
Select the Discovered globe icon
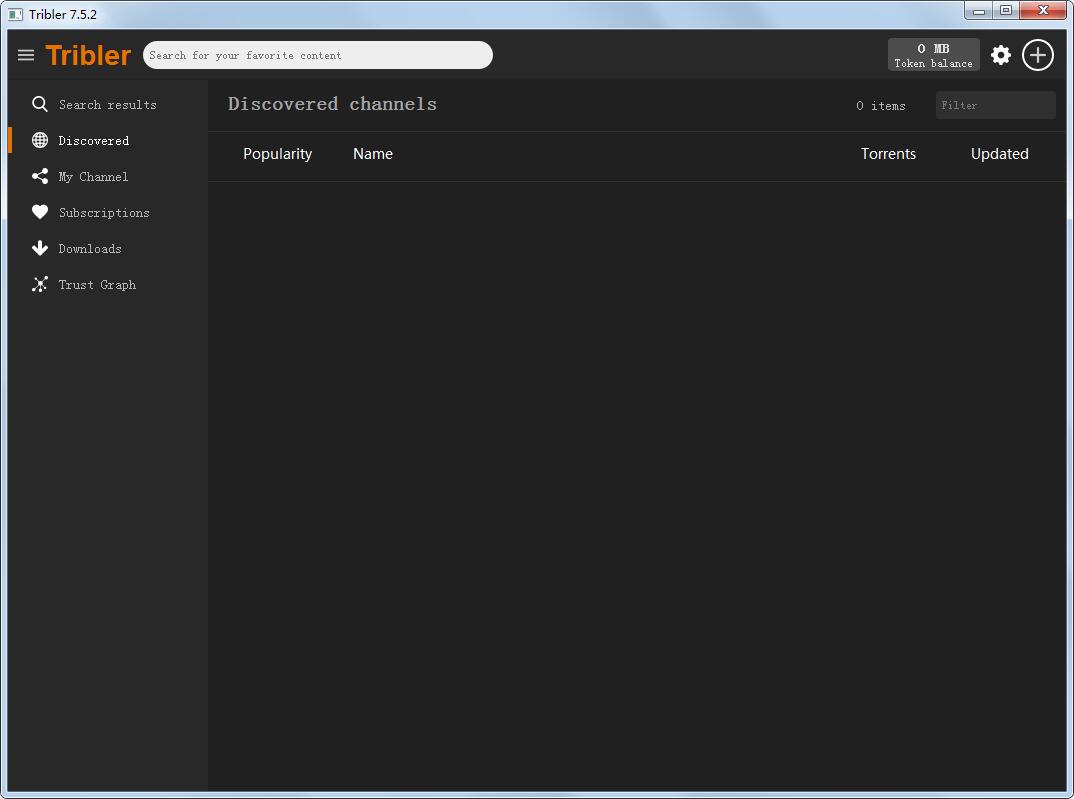tap(40, 141)
